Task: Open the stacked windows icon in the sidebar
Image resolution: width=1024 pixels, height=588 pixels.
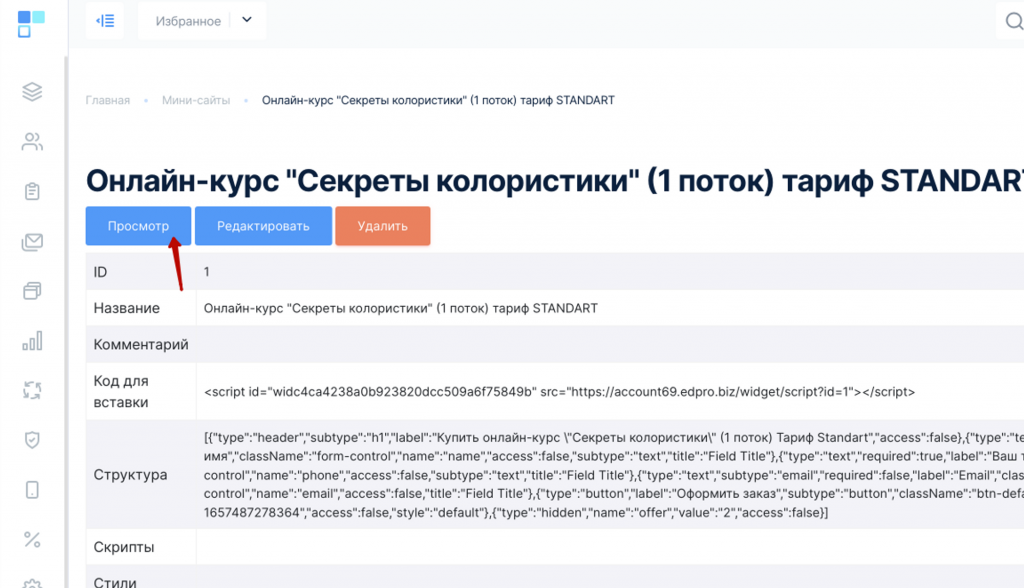Action: (32, 291)
